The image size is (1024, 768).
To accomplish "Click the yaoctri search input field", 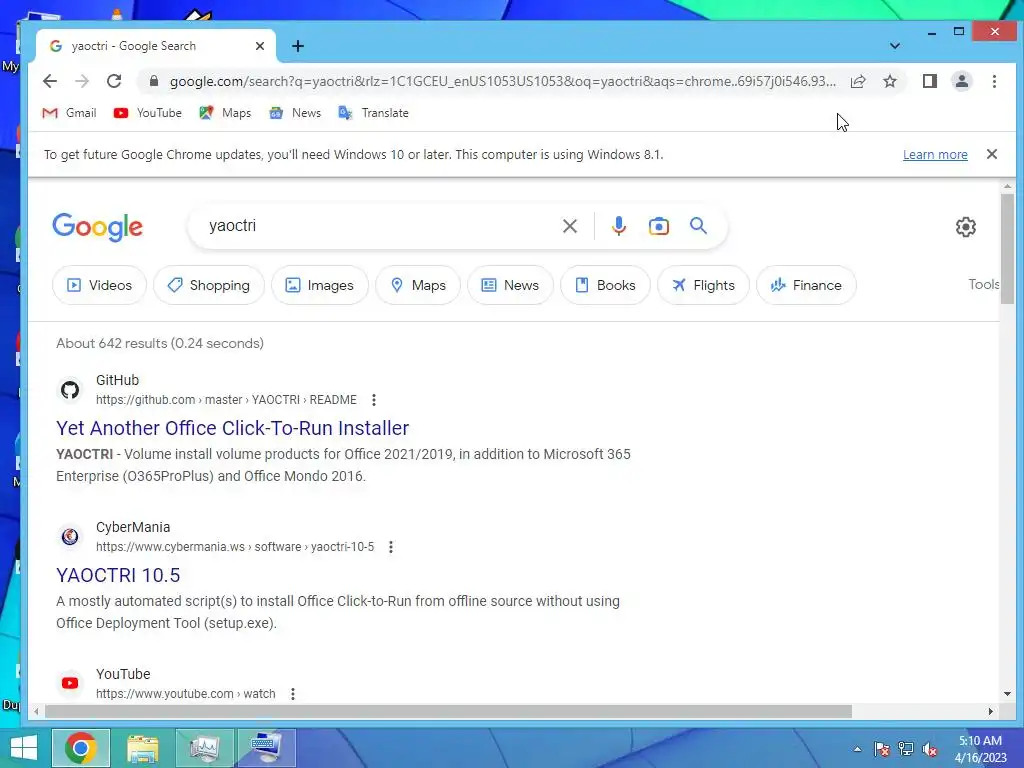I will 379,226.
